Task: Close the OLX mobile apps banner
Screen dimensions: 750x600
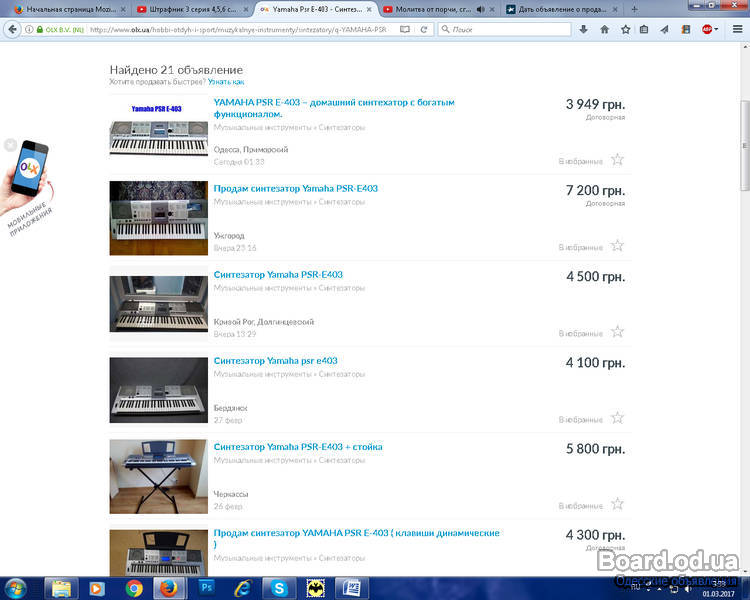Action: tap(11, 144)
